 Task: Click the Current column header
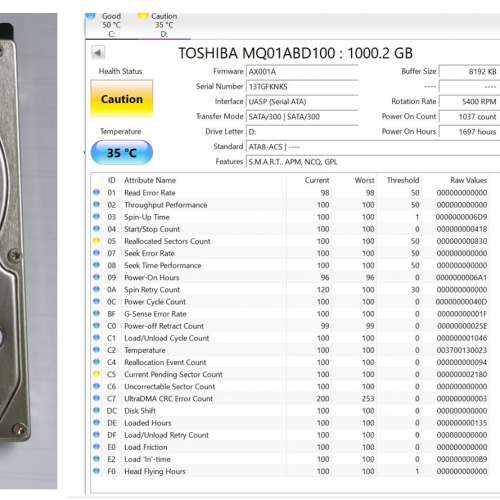point(317,180)
